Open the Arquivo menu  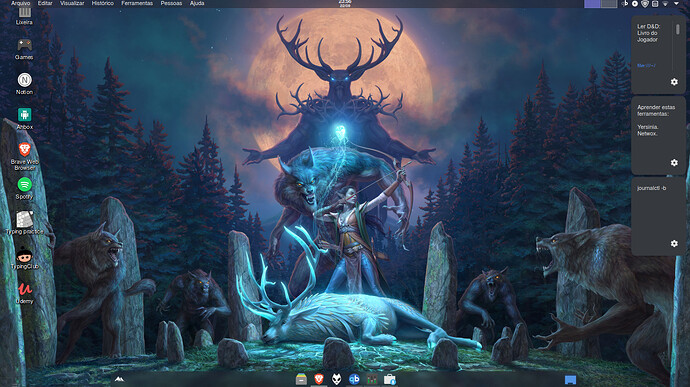point(21,3)
